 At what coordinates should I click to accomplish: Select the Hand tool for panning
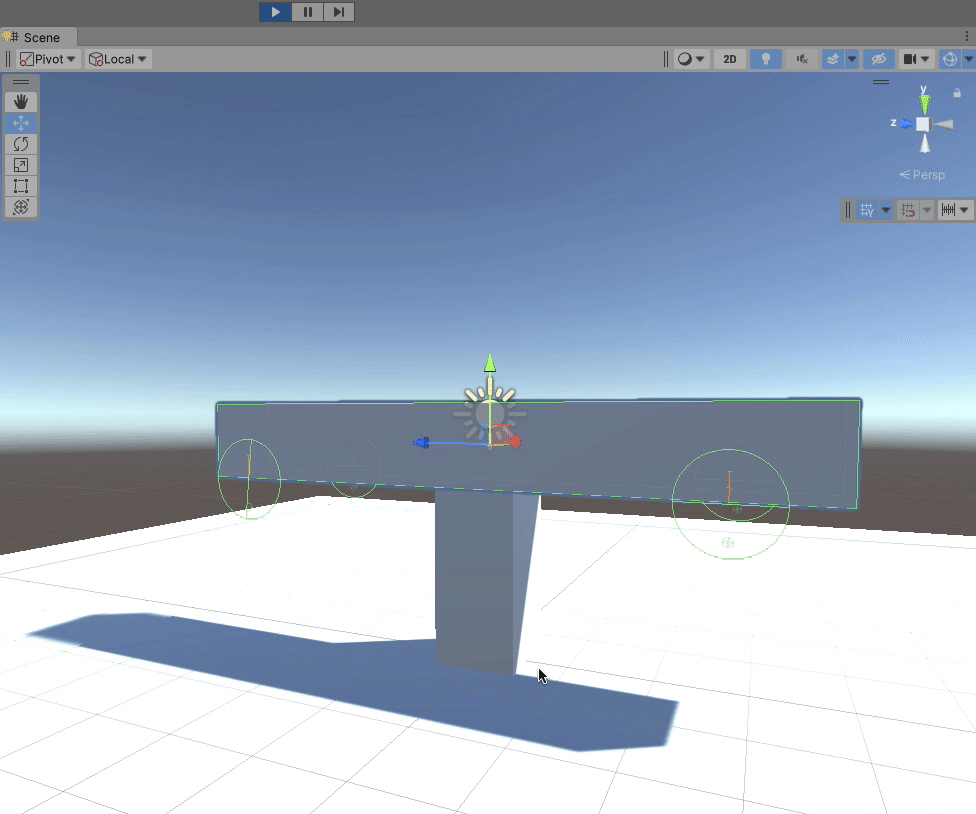click(20, 101)
